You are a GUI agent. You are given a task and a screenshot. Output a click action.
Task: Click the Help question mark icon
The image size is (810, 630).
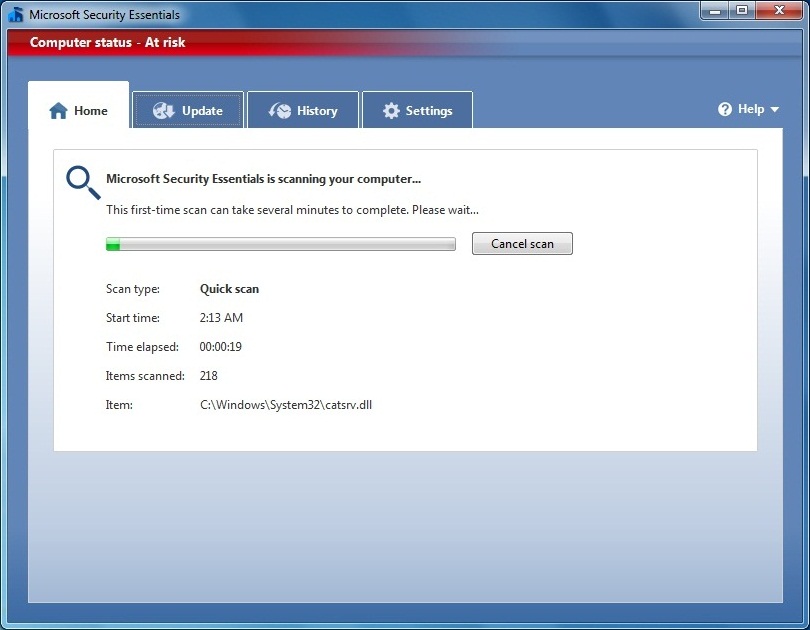point(725,109)
